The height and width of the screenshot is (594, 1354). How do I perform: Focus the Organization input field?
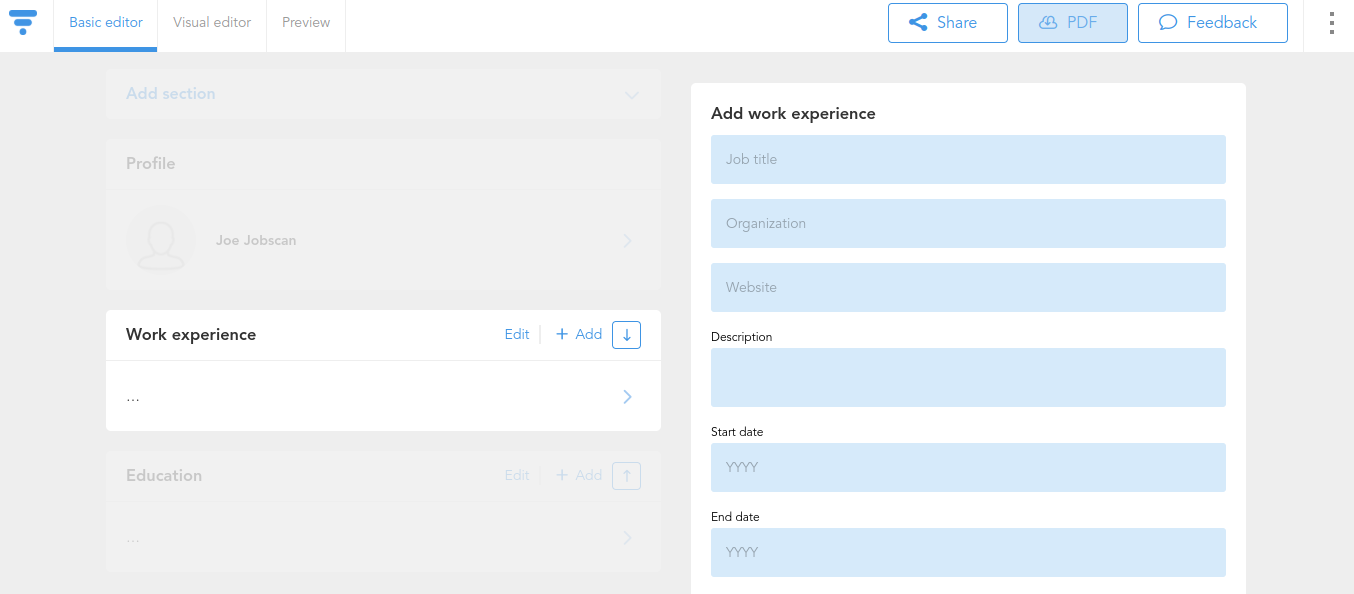click(968, 224)
